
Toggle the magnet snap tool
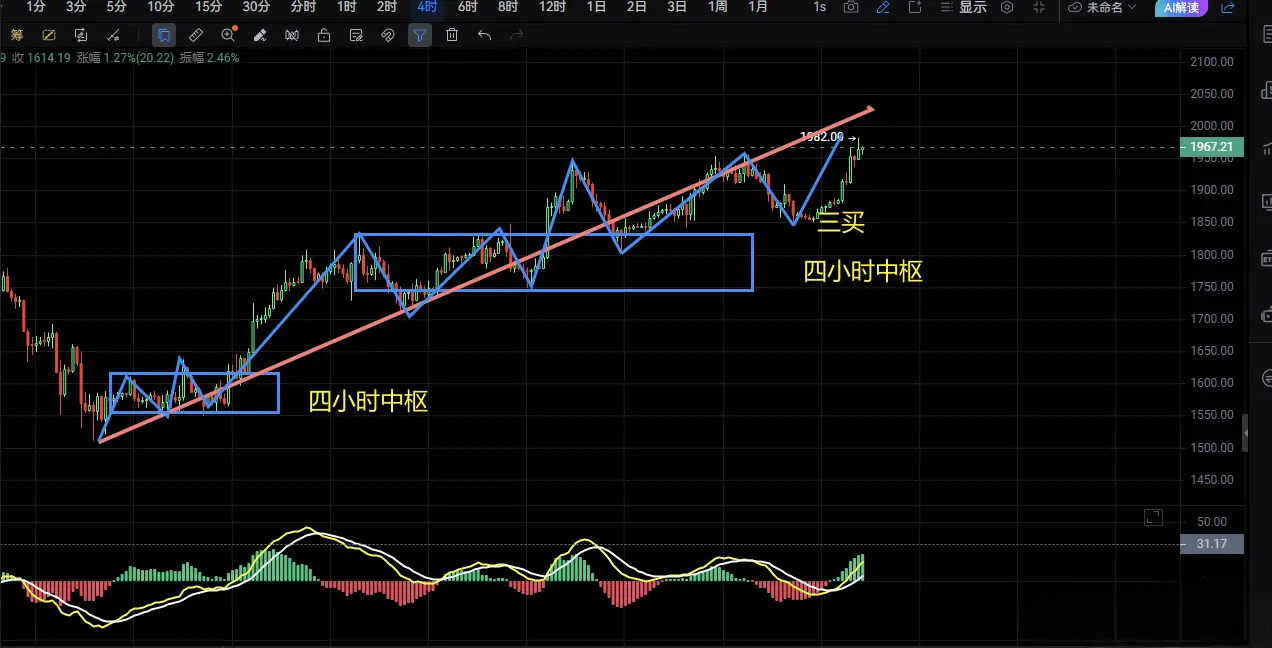click(388, 35)
